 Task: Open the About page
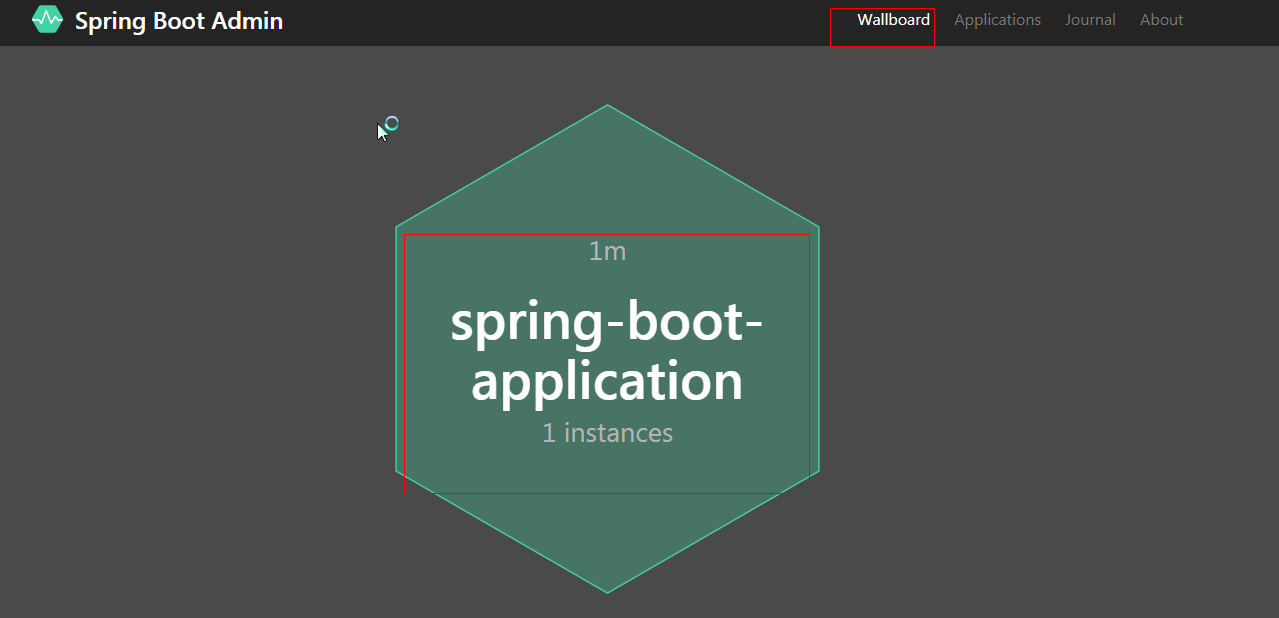point(1161,20)
